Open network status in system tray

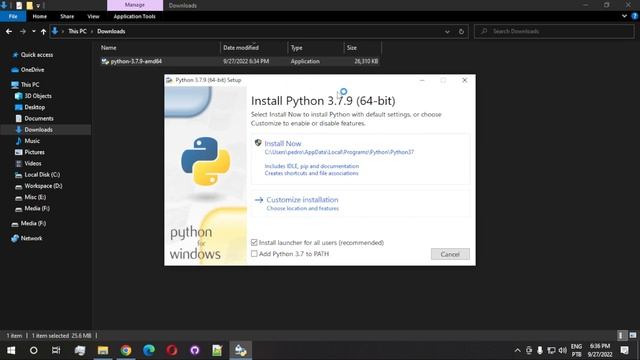551,350
